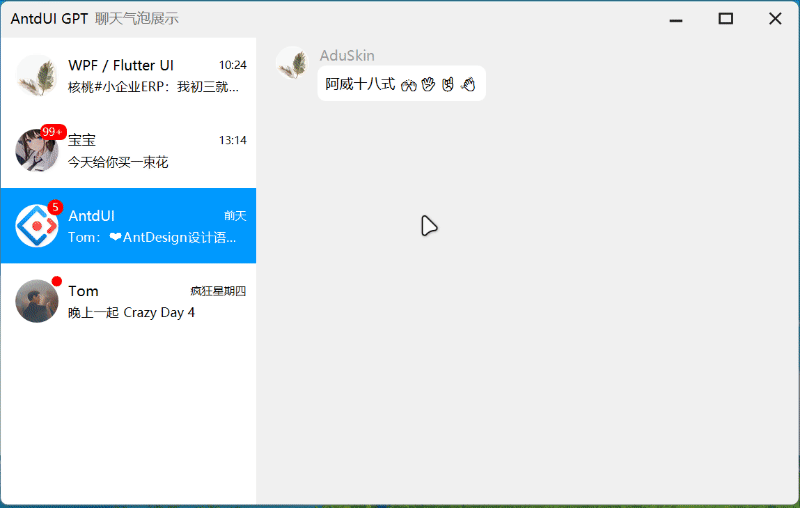The image size is (800, 508).
Task: Click the 核桃#小企业ERP message preview
Action: pyautogui.click(x=154, y=87)
